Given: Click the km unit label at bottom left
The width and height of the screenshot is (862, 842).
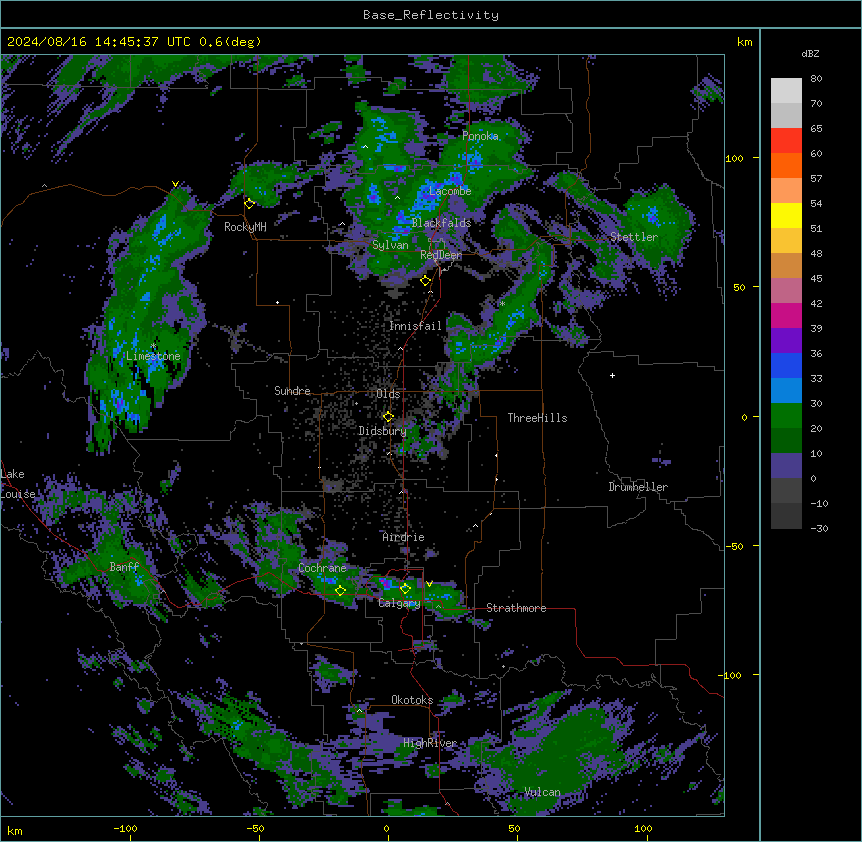Looking at the screenshot, I should pyautogui.click(x=15, y=830).
